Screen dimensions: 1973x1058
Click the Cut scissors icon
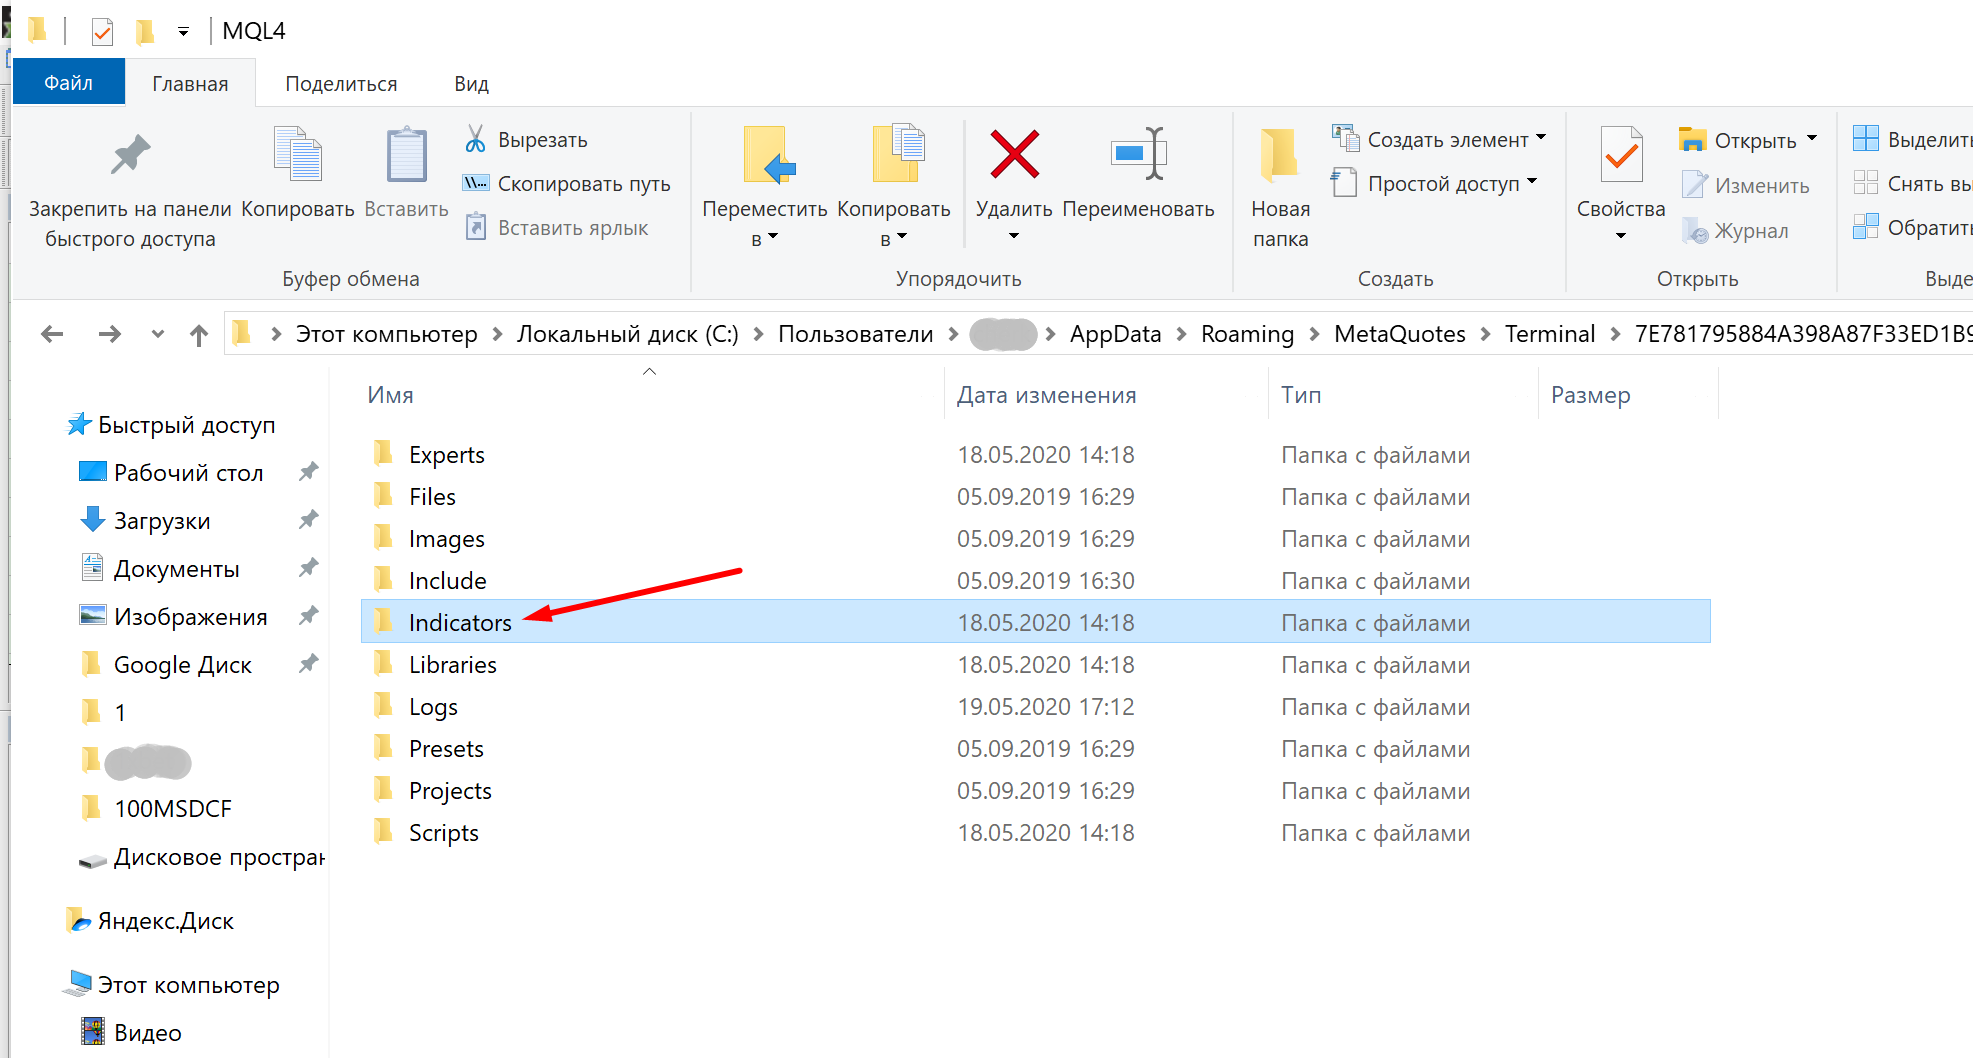[x=475, y=139]
